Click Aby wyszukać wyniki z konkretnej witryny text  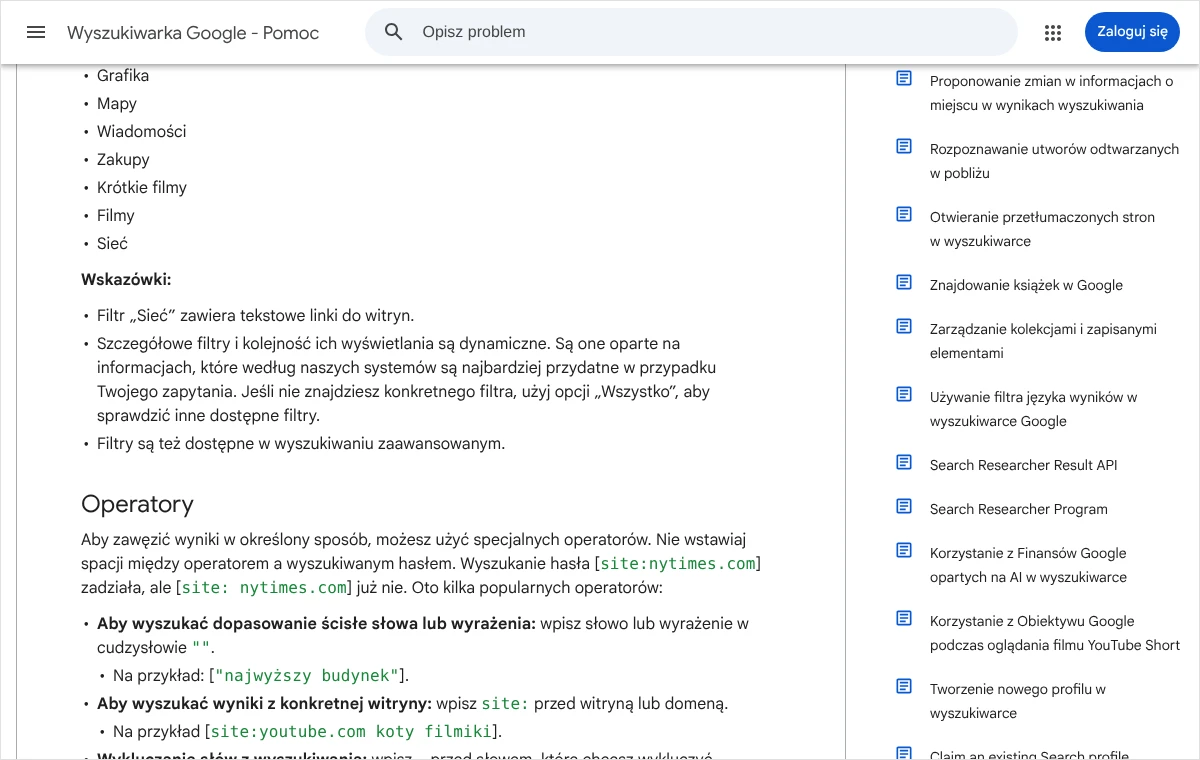tap(264, 704)
